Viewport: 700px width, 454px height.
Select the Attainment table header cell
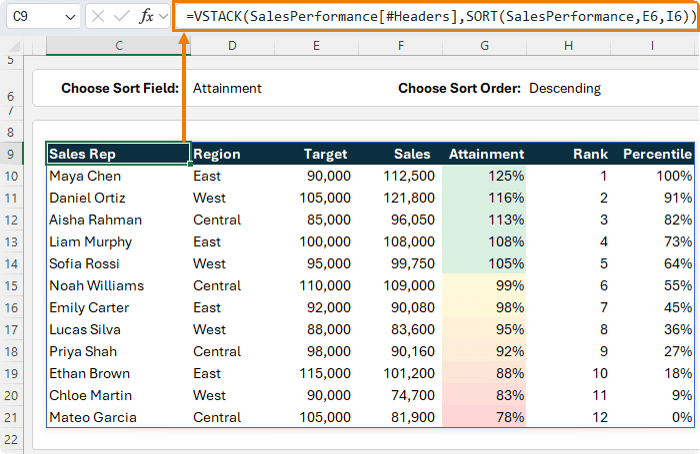coord(484,154)
